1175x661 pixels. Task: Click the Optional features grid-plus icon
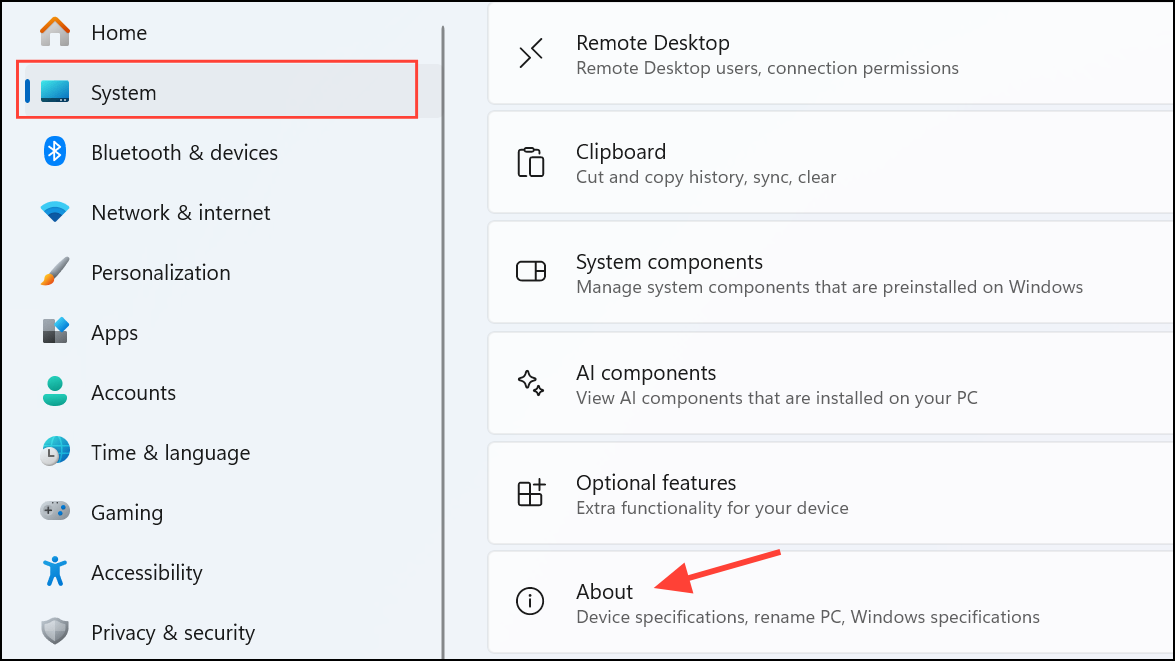click(x=531, y=493)
